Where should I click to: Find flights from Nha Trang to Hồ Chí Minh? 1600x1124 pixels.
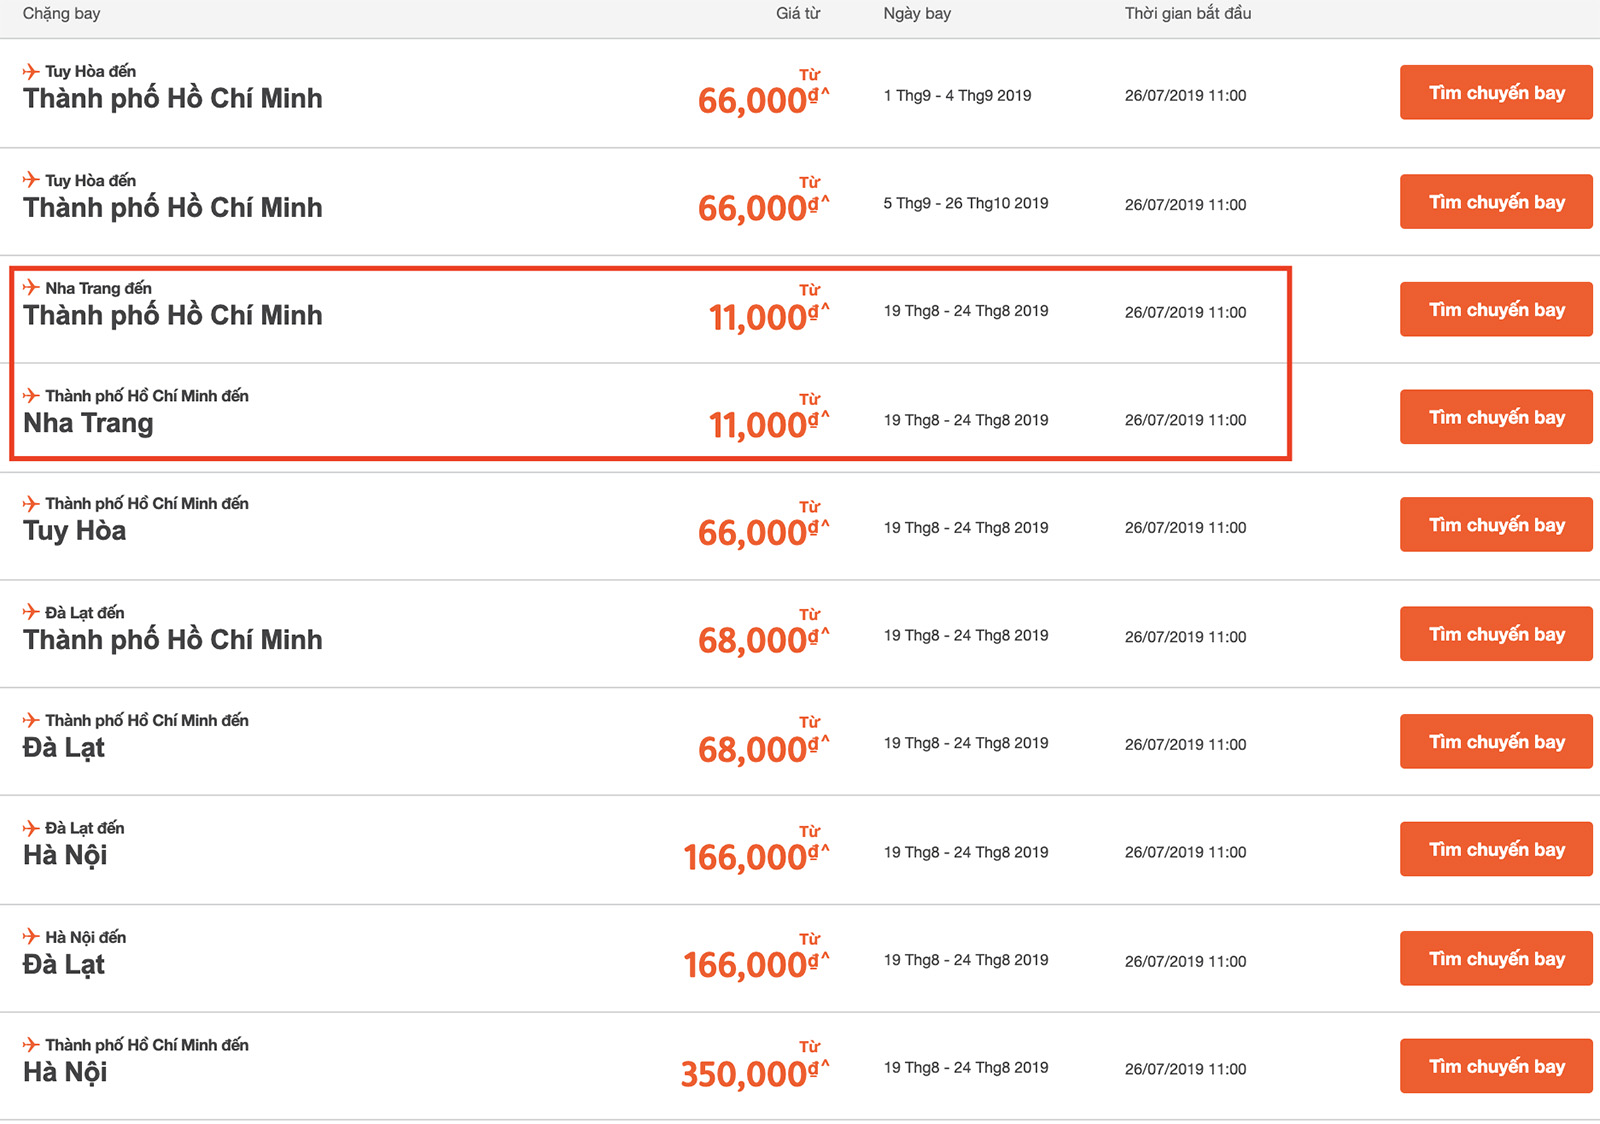1496,310
